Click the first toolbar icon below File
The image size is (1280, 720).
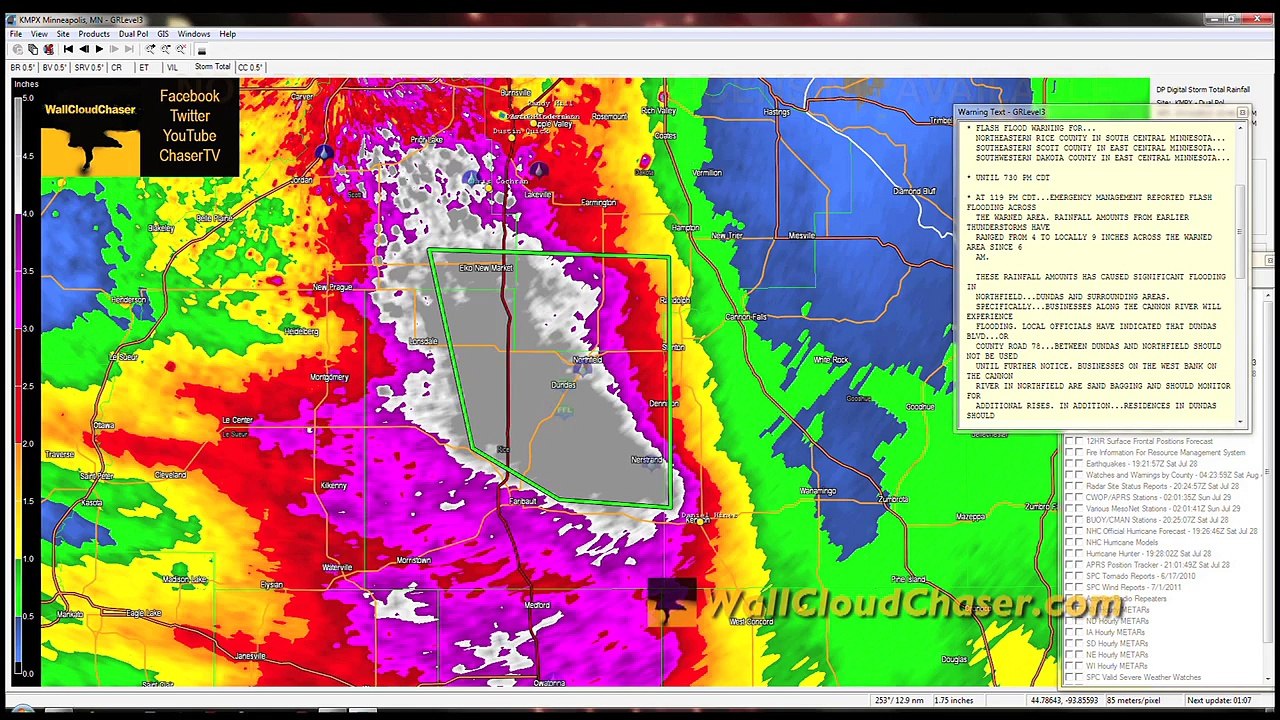click(17, 49)
